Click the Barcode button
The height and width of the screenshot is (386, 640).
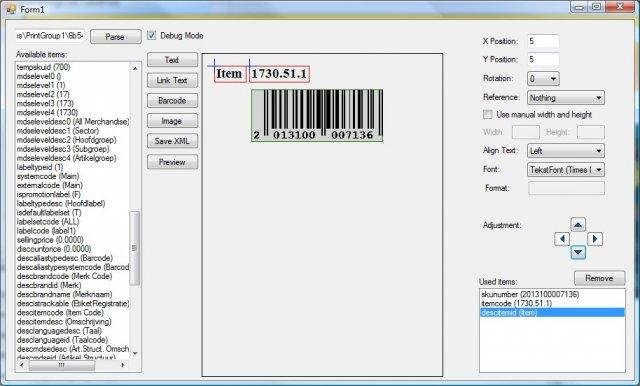click(x=172, y=101)
